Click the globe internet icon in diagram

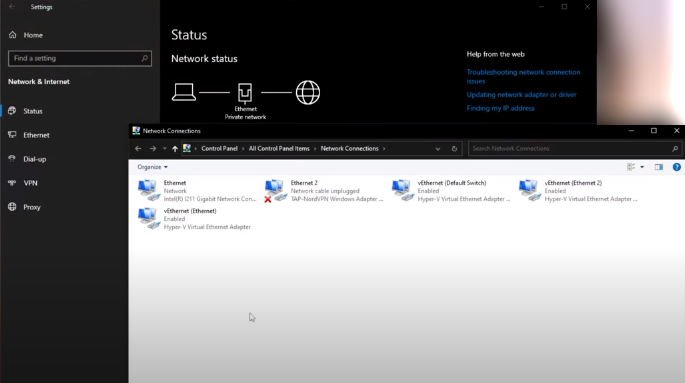click(x=308, y=92)
